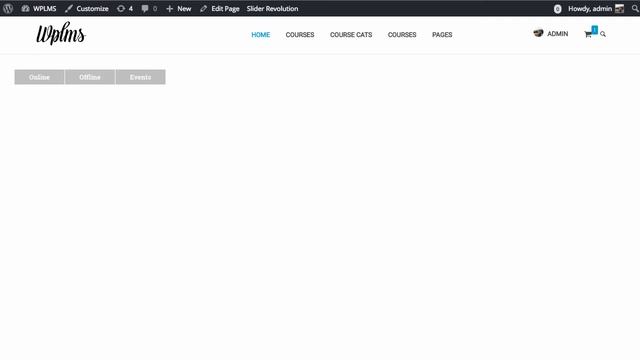Open the PAGES nav item
The width and height of the screenshot is (640, 360).
pyautogui.click(x=442, y=35)
